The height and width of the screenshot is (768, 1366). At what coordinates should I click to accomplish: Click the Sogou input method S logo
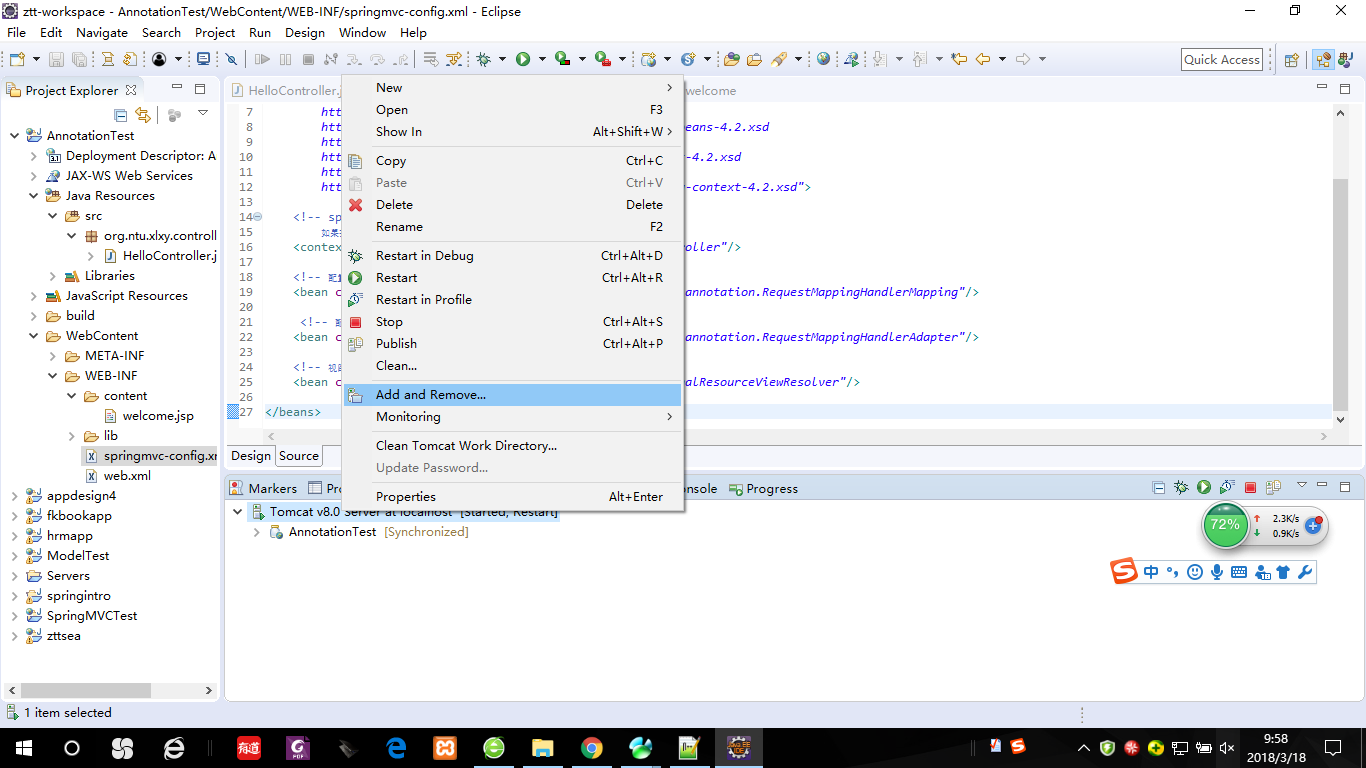(1124, 571)
